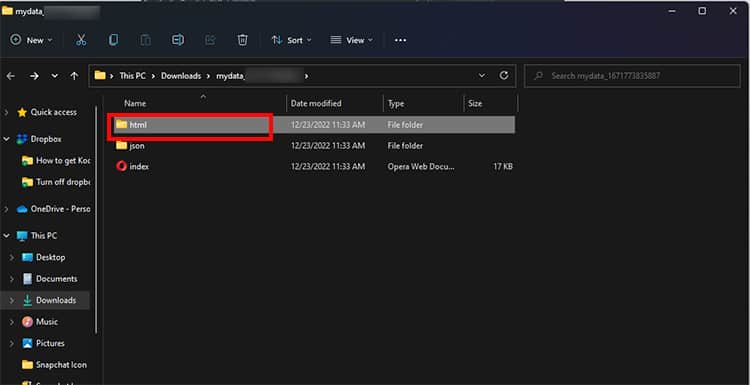Click the Delete trash icon

tap(243, 40)
